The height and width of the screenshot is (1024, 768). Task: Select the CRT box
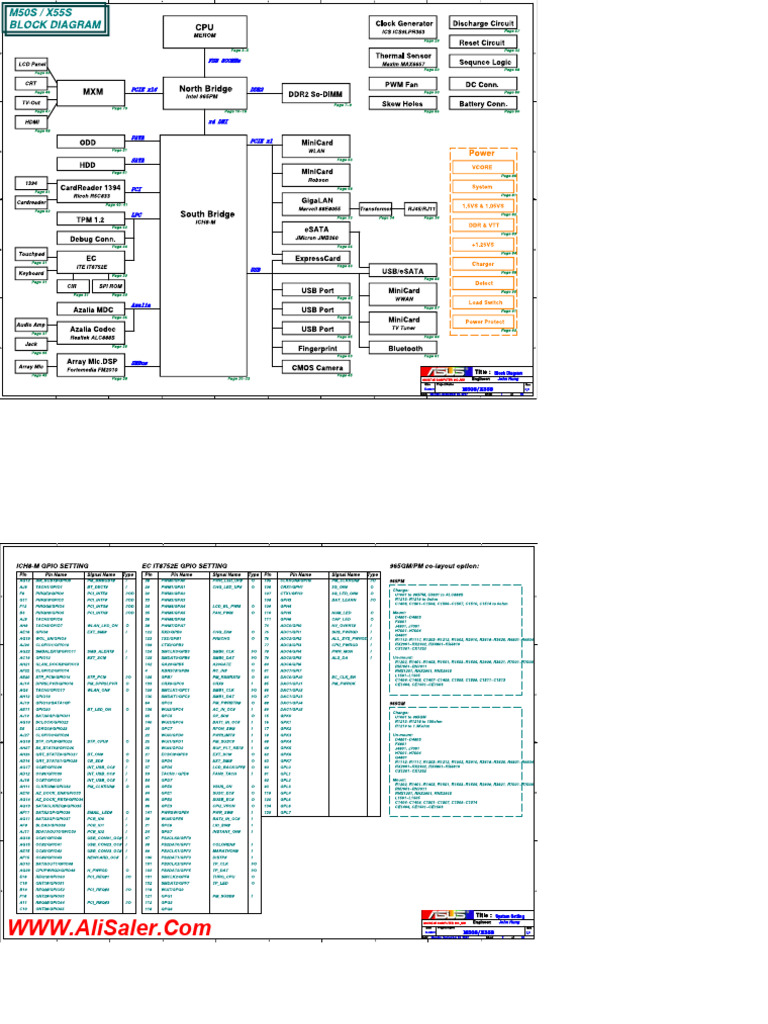coord(31,83)
